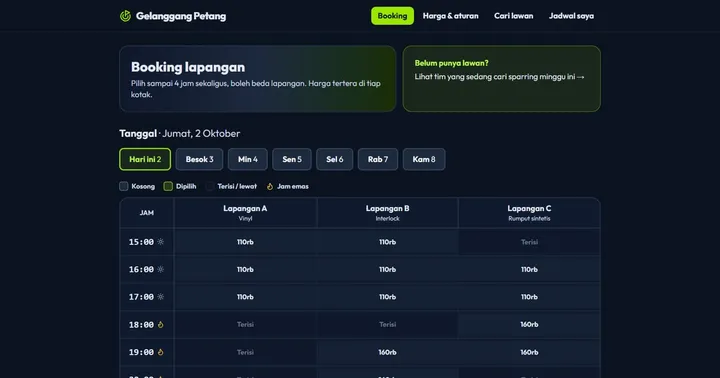Click the Kosong legend swatch
The height and width of the screenshot is (378, 720).
pos(124,186)
